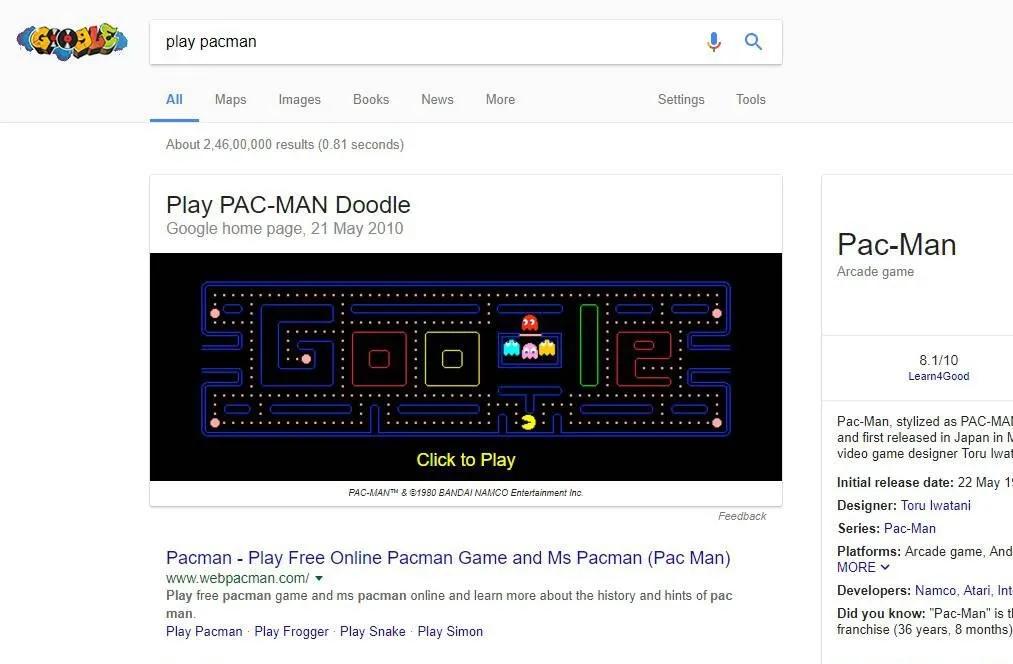The height and width of the screenshot is (664, 1013).
Task: Click the pink ghost inside the ghost pen
Action: point(530,350)
